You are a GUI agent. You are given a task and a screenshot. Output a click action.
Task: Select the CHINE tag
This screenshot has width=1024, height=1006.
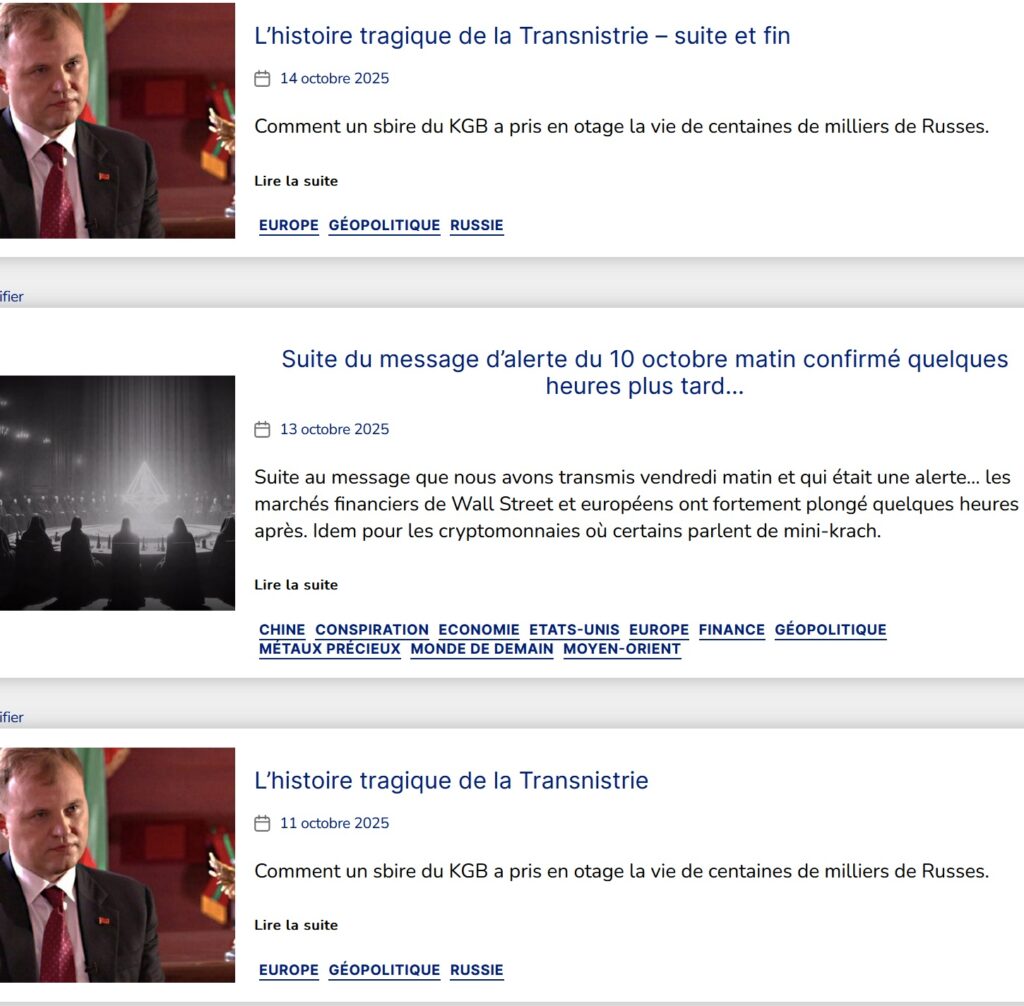[x=282, y=630]
